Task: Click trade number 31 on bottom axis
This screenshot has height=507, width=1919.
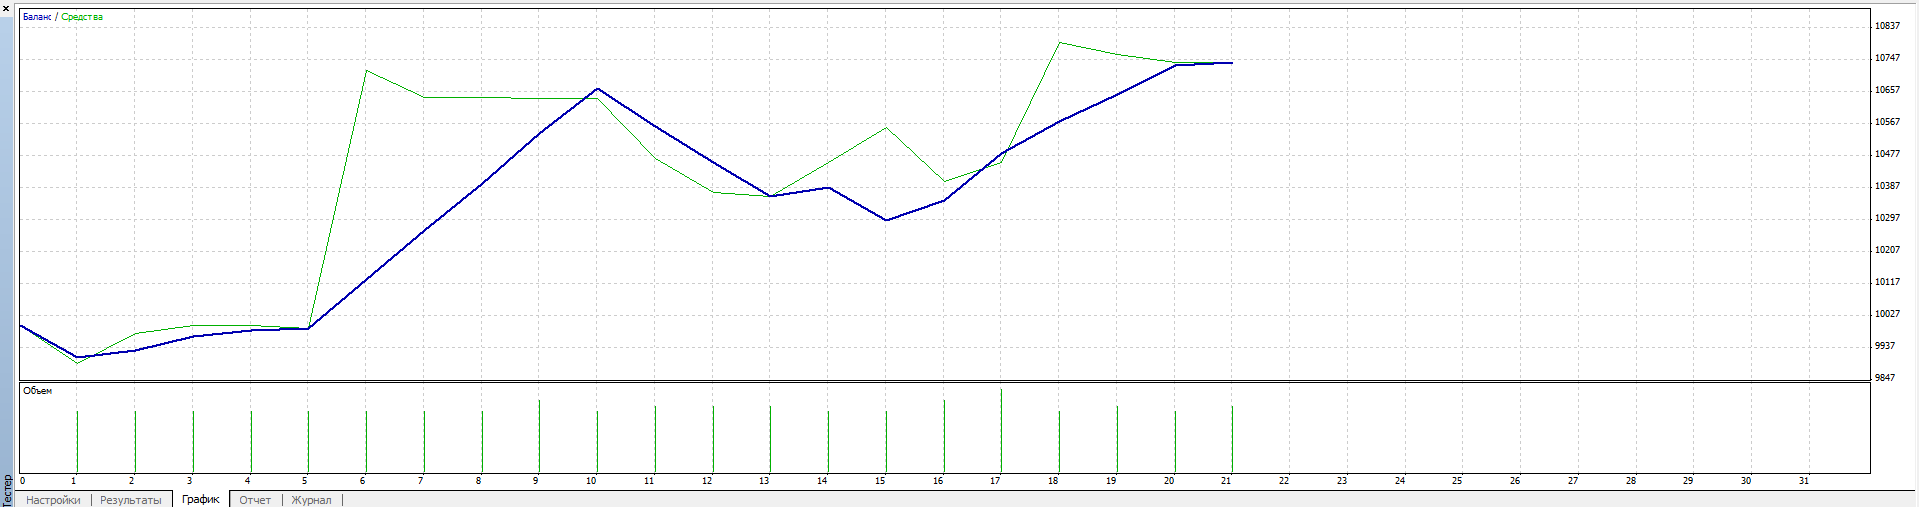Action: point(1804,481)
